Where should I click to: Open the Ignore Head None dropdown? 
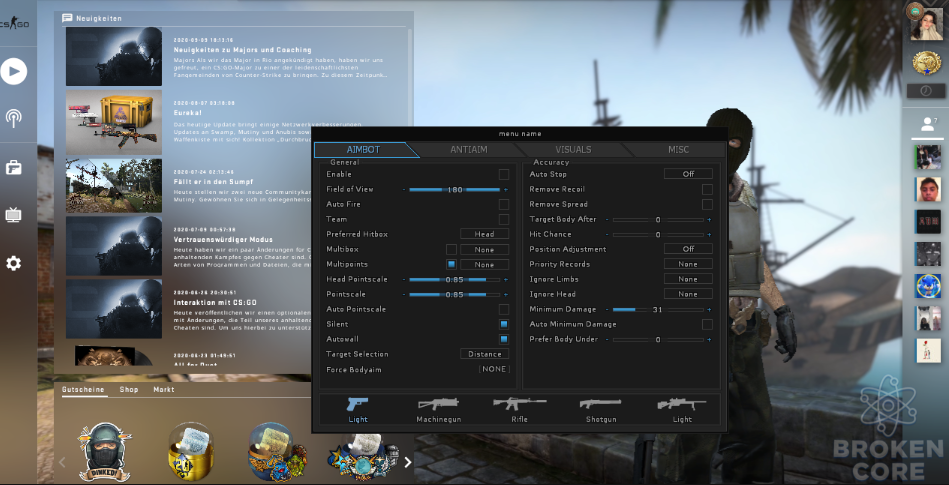click(688, 294)
